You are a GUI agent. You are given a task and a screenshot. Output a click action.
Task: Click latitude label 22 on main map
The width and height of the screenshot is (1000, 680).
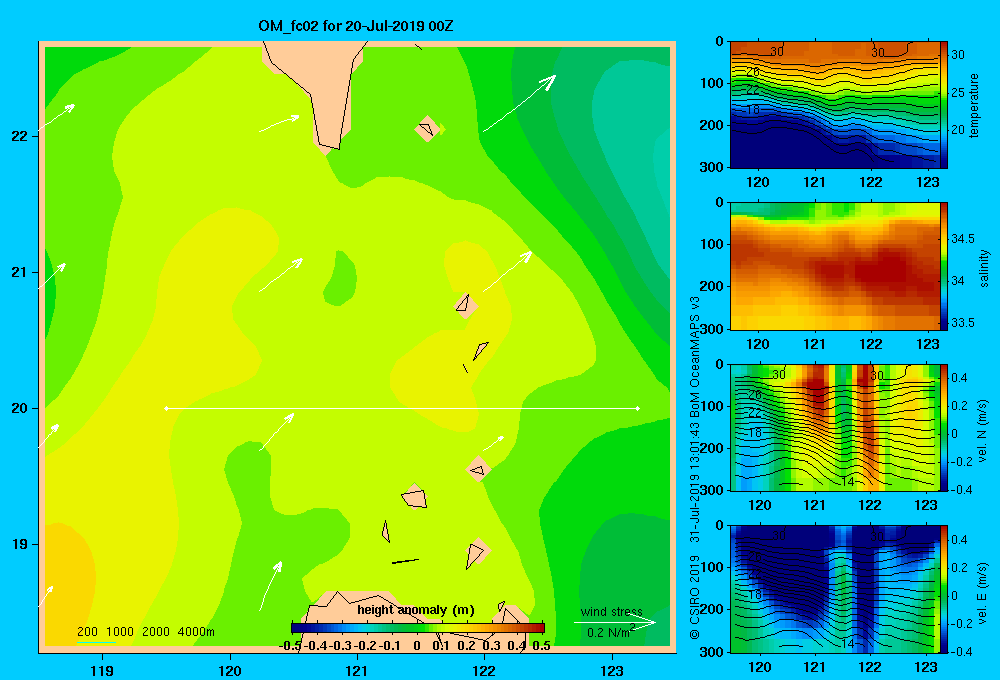tap(20, 137)
